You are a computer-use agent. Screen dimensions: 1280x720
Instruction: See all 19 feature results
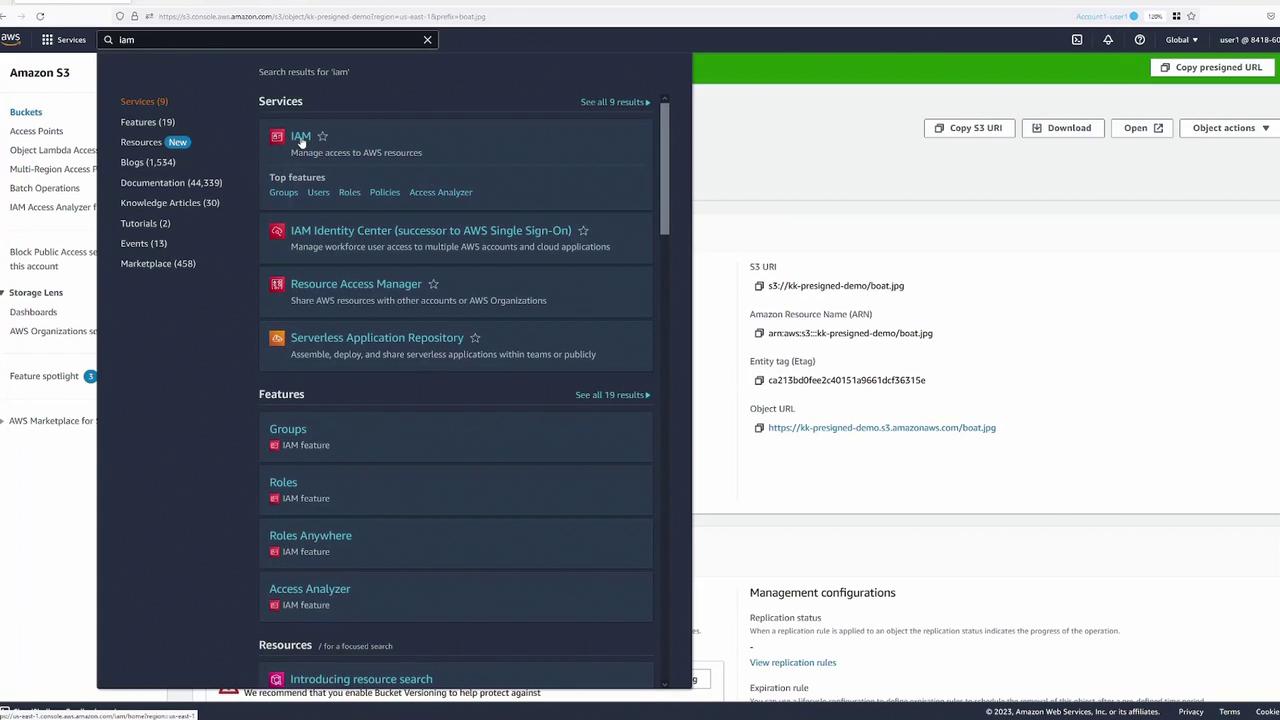click(x=612, y=395)
